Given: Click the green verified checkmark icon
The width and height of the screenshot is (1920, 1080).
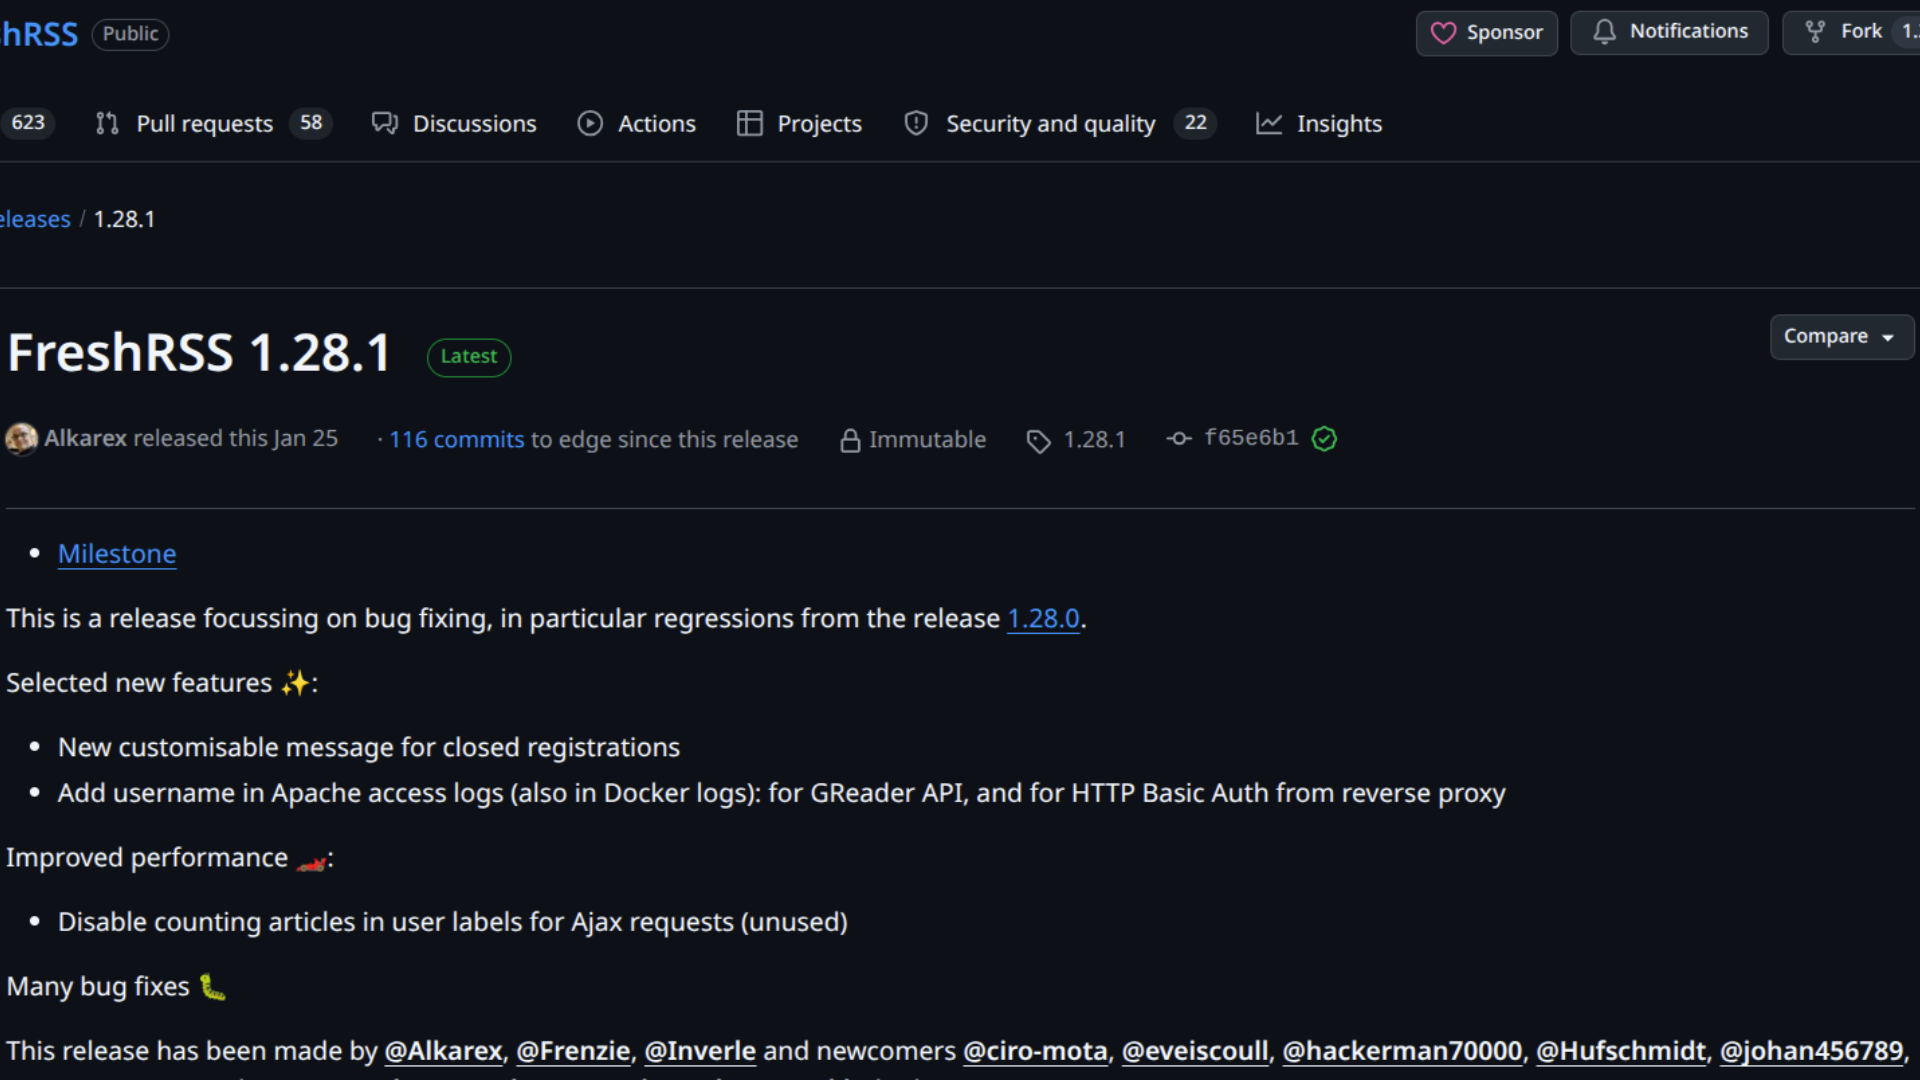Looking at the screenshot, I should tap(1324, 438).
